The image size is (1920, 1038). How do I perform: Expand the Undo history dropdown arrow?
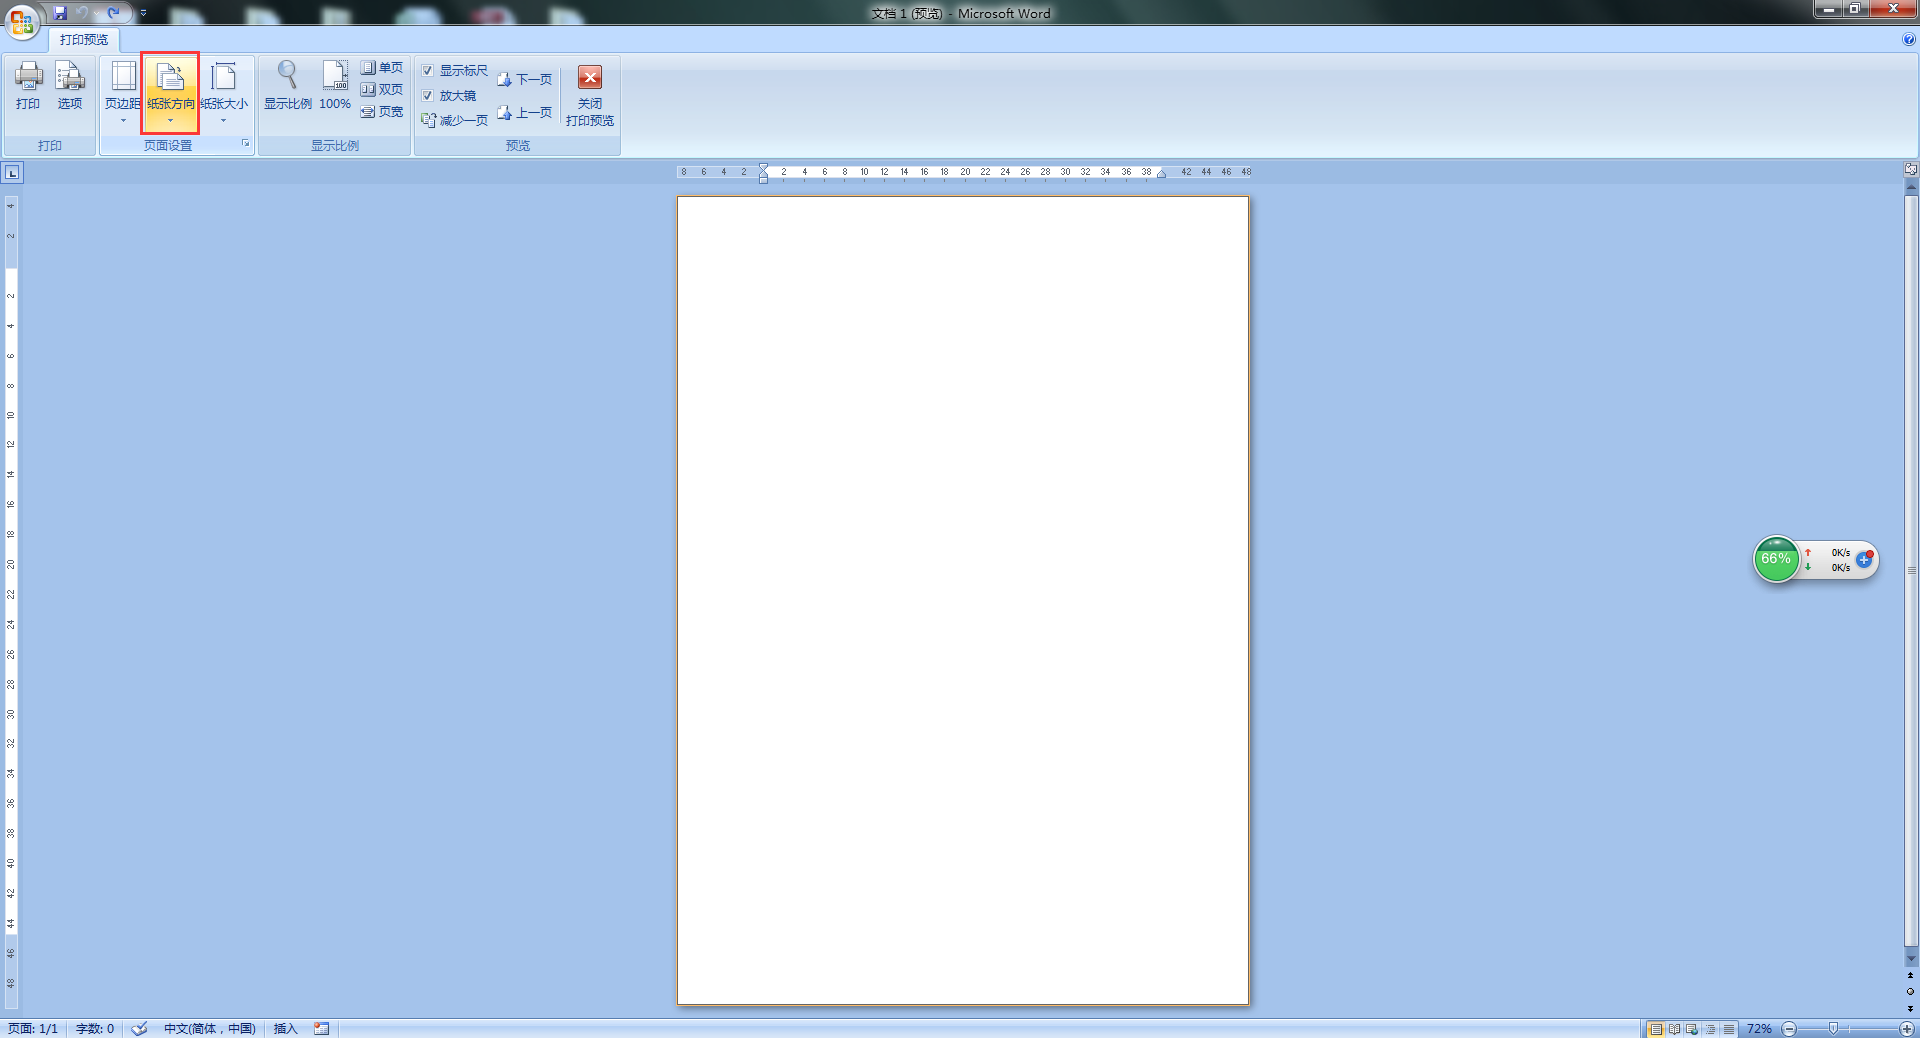(96, 14)
